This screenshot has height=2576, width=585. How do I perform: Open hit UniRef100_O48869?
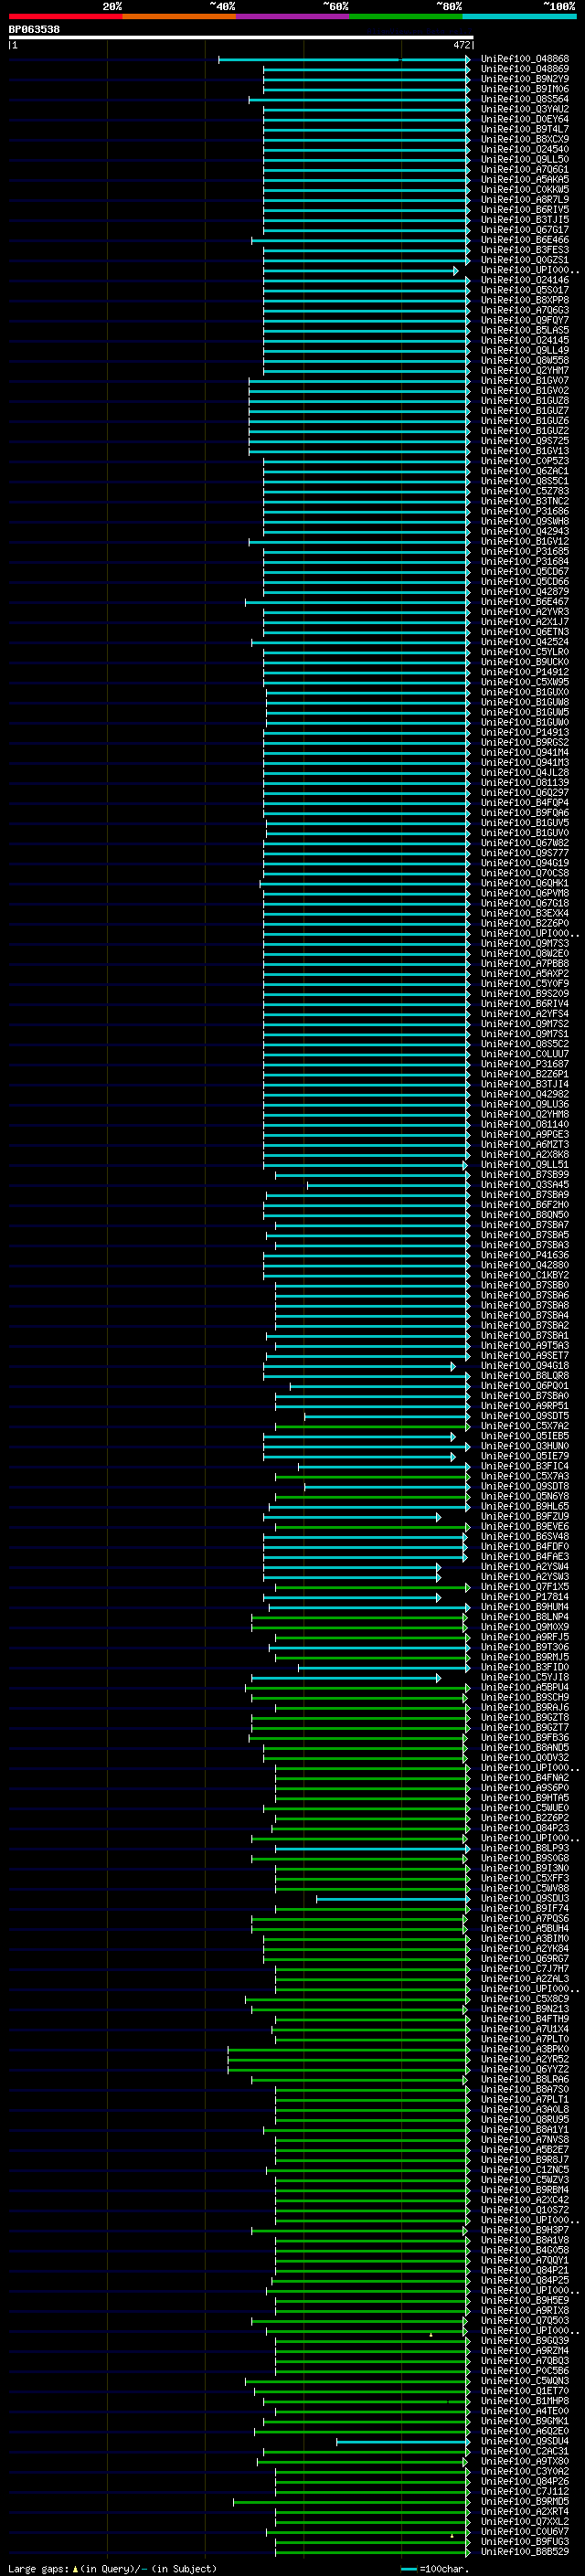524,69
